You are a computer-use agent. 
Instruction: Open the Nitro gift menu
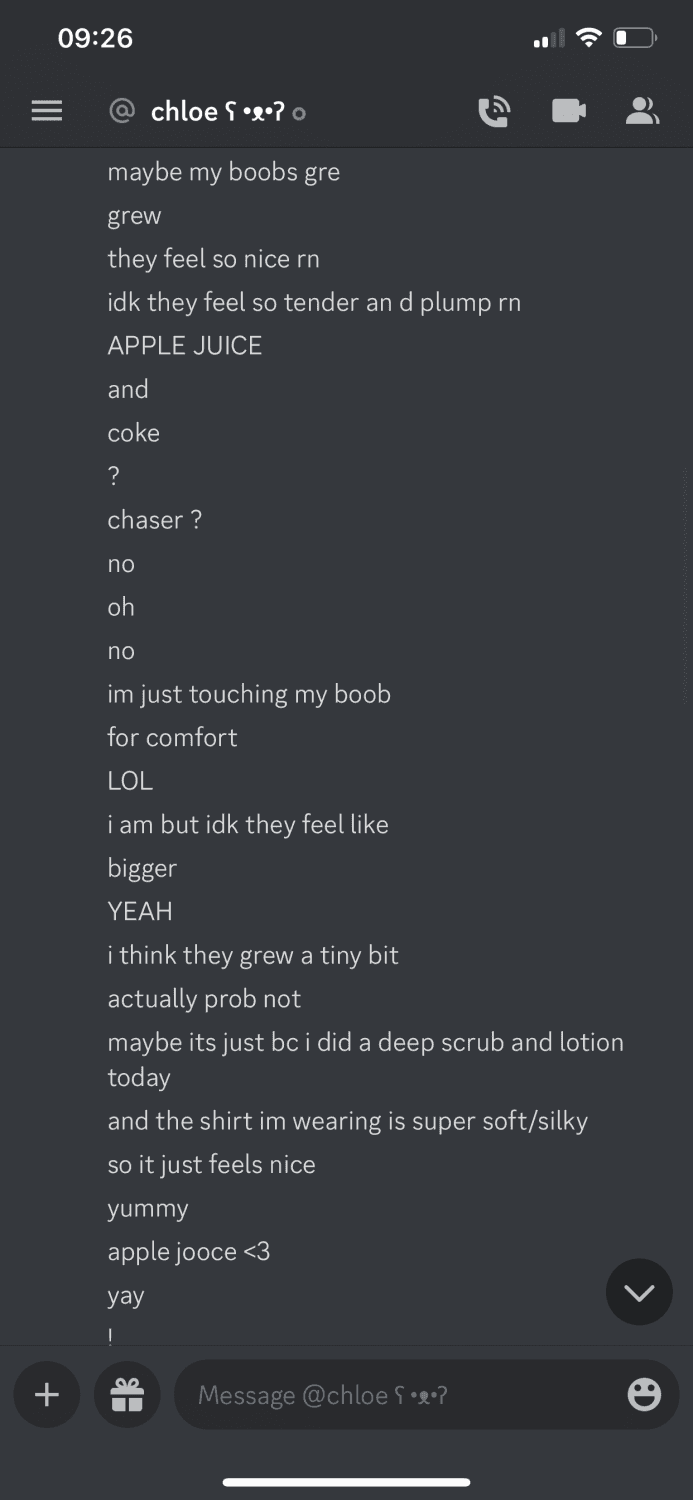pos(126,1394)
